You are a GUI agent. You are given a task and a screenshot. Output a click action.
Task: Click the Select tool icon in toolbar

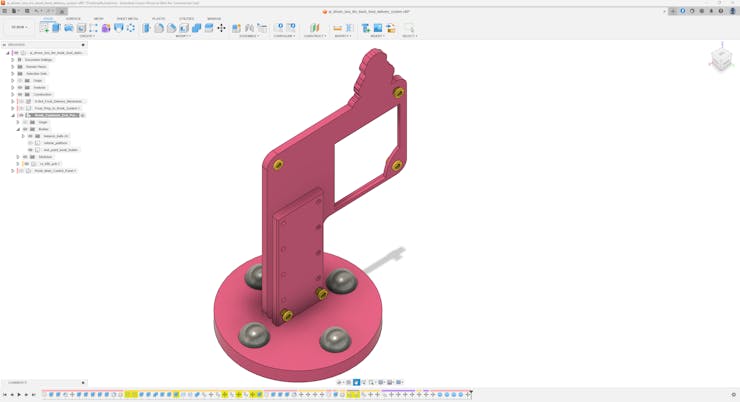click(408, 28)
